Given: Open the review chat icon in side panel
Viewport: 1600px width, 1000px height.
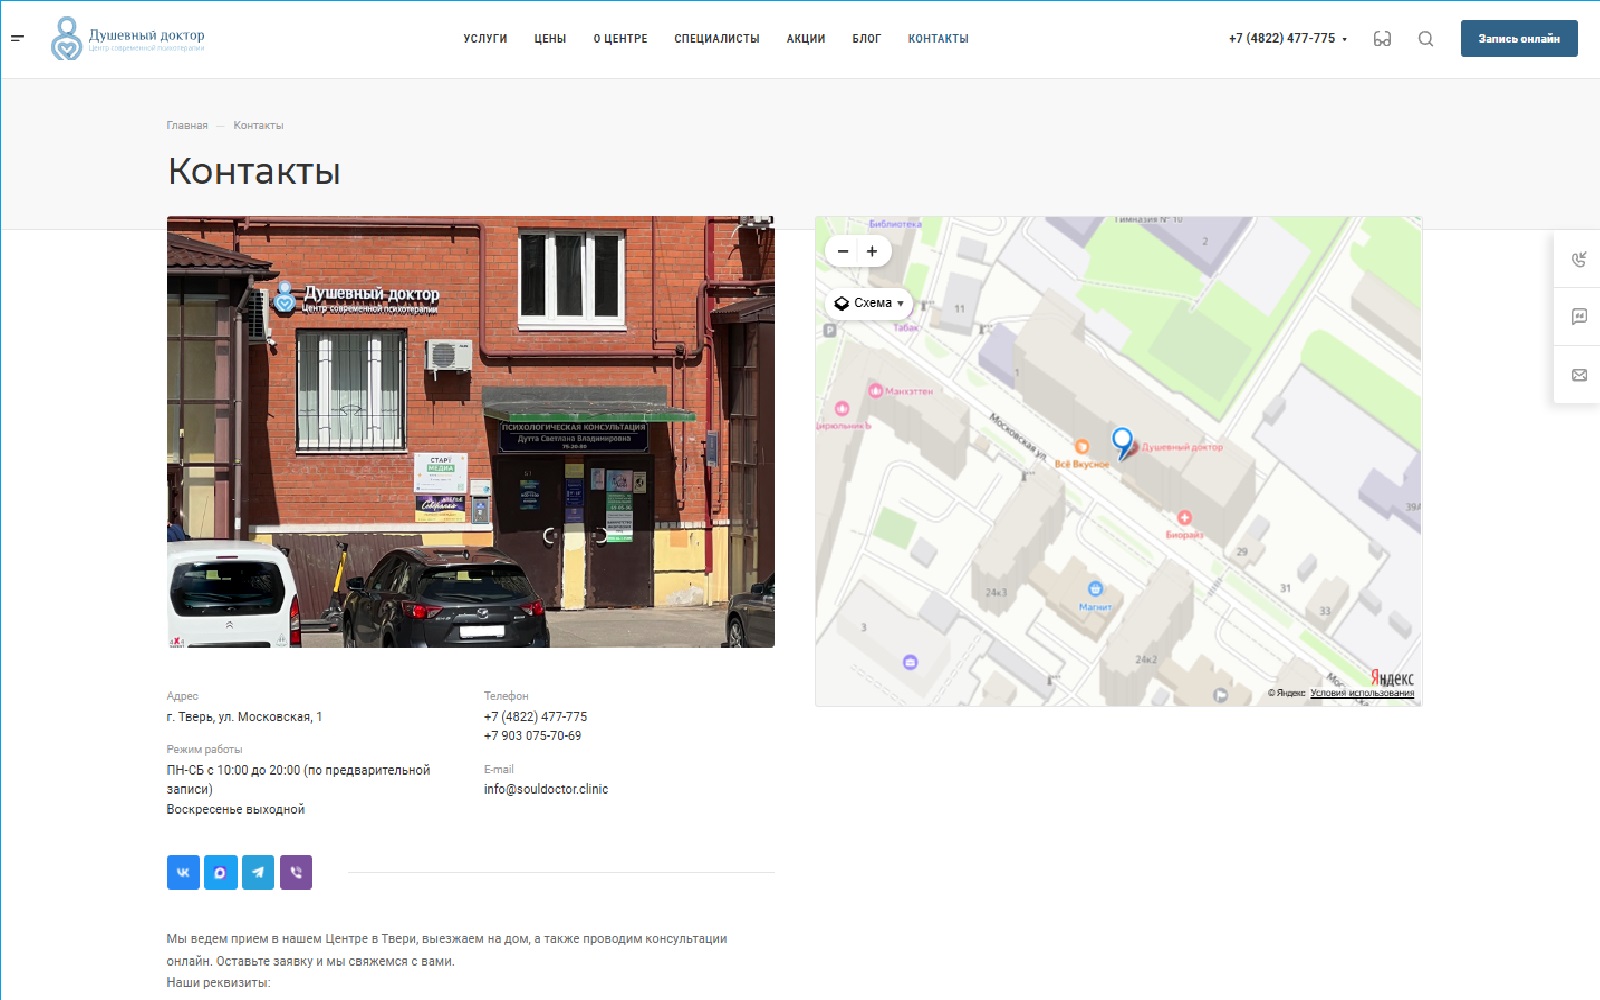Looking at the screenshot, I should pyautogui.click(x=1579, y=317).
